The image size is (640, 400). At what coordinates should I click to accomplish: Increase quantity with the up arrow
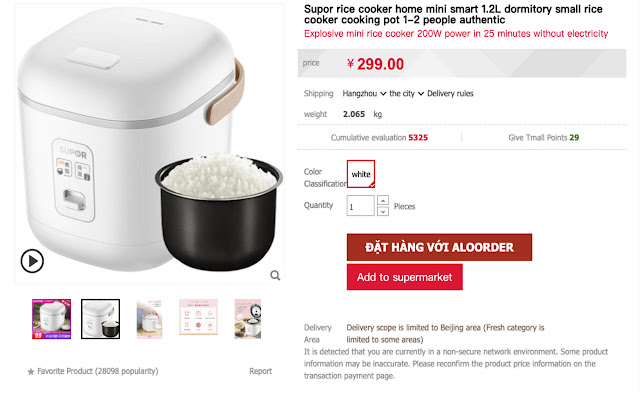[383, 200]
